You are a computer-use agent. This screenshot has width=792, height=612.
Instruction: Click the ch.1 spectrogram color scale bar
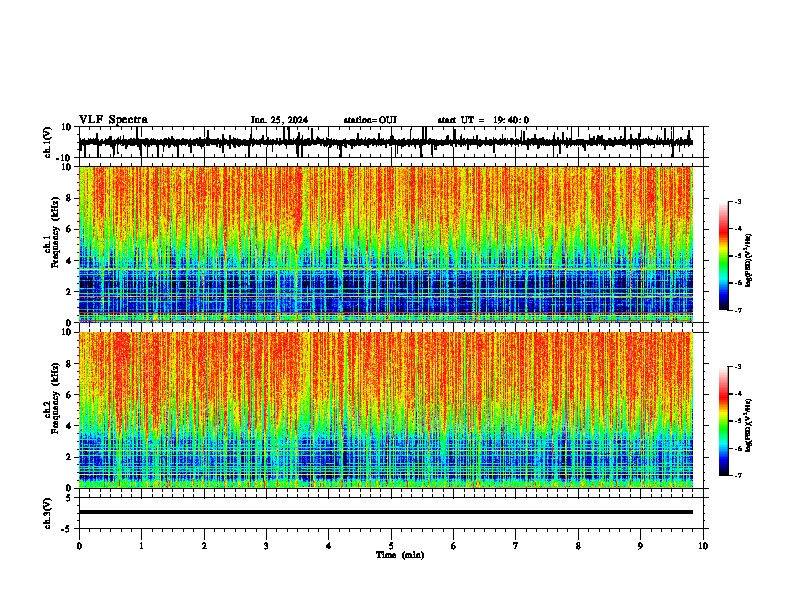(x=724, y=256)
